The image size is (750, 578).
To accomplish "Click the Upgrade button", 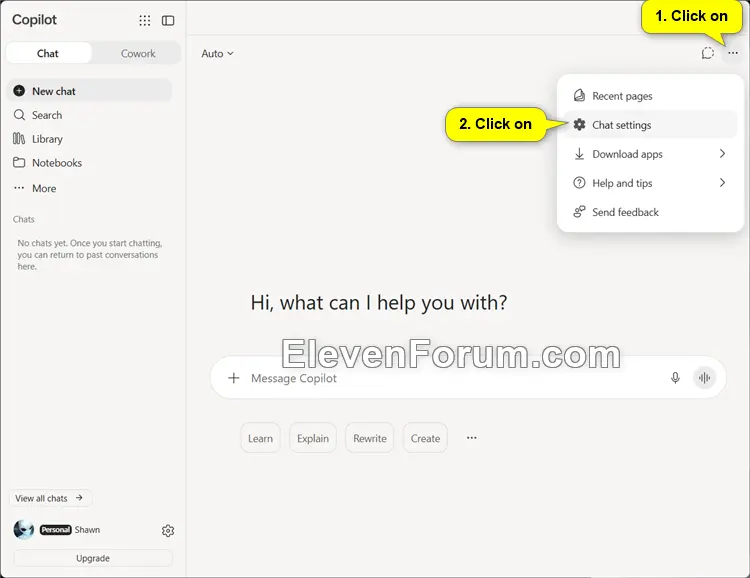I will click(x=93, y=558).
